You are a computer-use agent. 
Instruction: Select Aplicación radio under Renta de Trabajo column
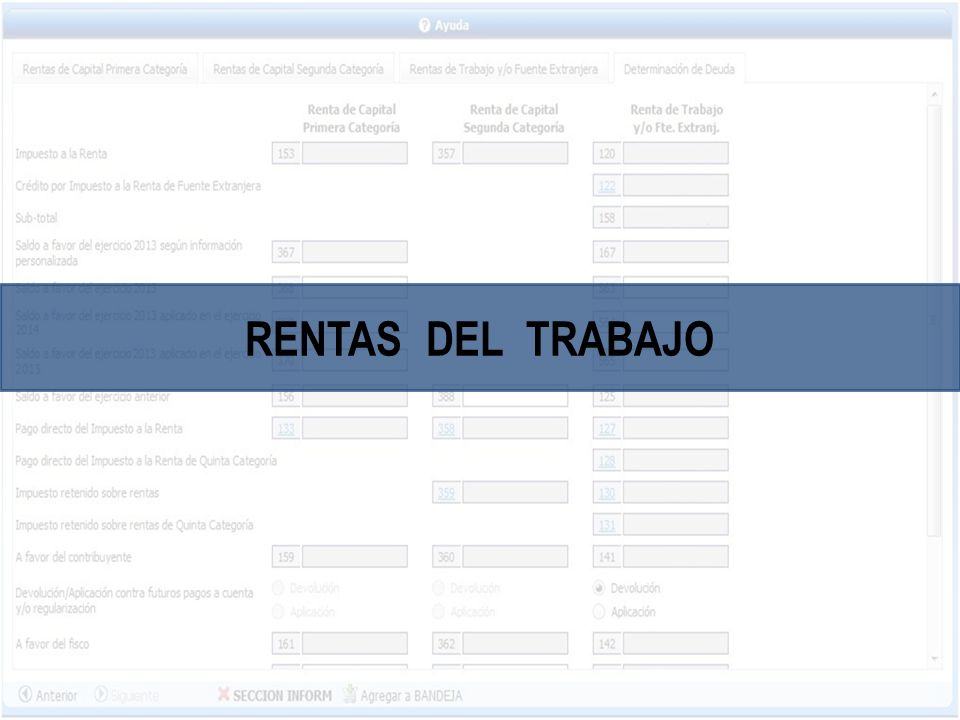click(599, 612)
